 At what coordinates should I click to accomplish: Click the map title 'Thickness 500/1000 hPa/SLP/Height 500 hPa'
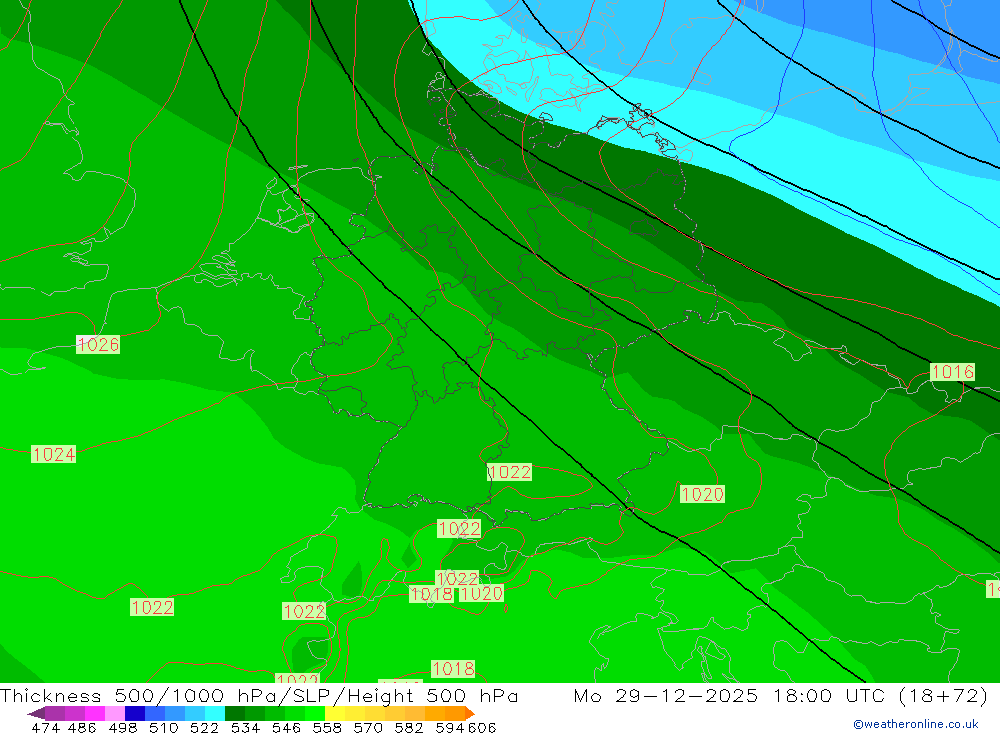[259, 695]
